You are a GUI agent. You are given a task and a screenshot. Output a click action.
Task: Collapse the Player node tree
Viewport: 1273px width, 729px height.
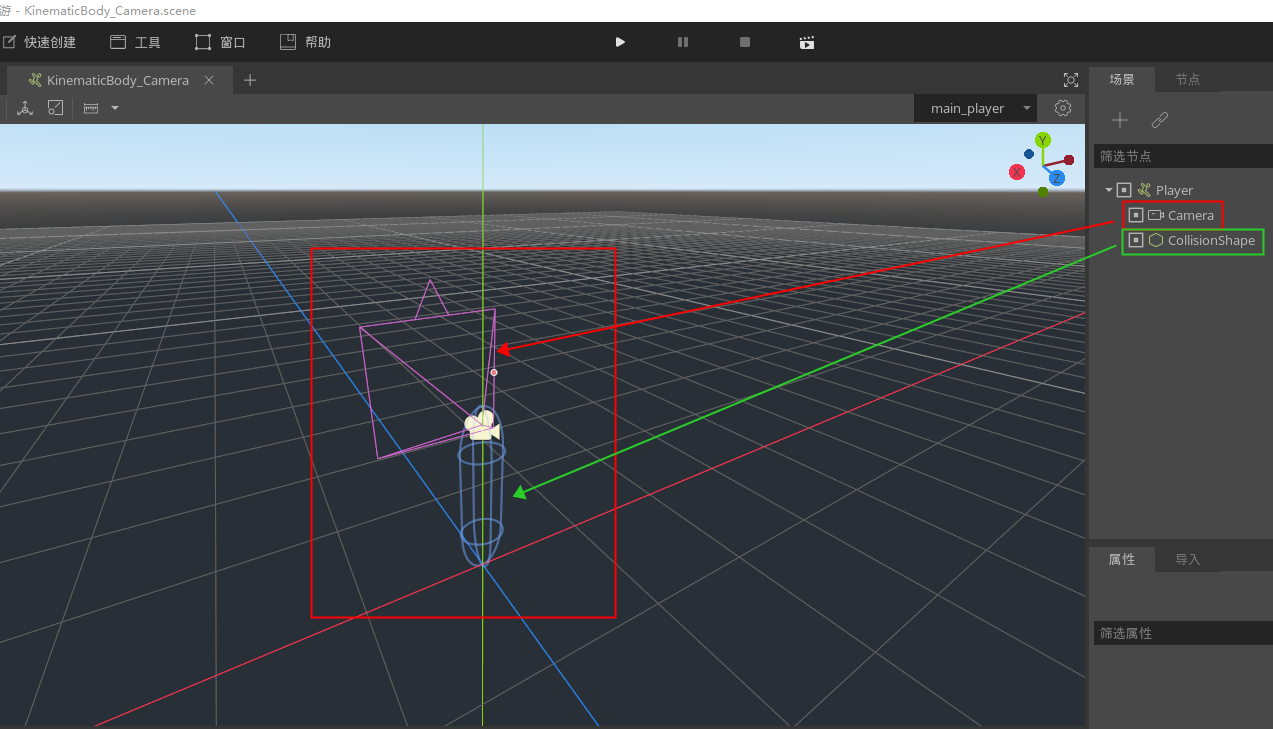[x=1109, y=190]
